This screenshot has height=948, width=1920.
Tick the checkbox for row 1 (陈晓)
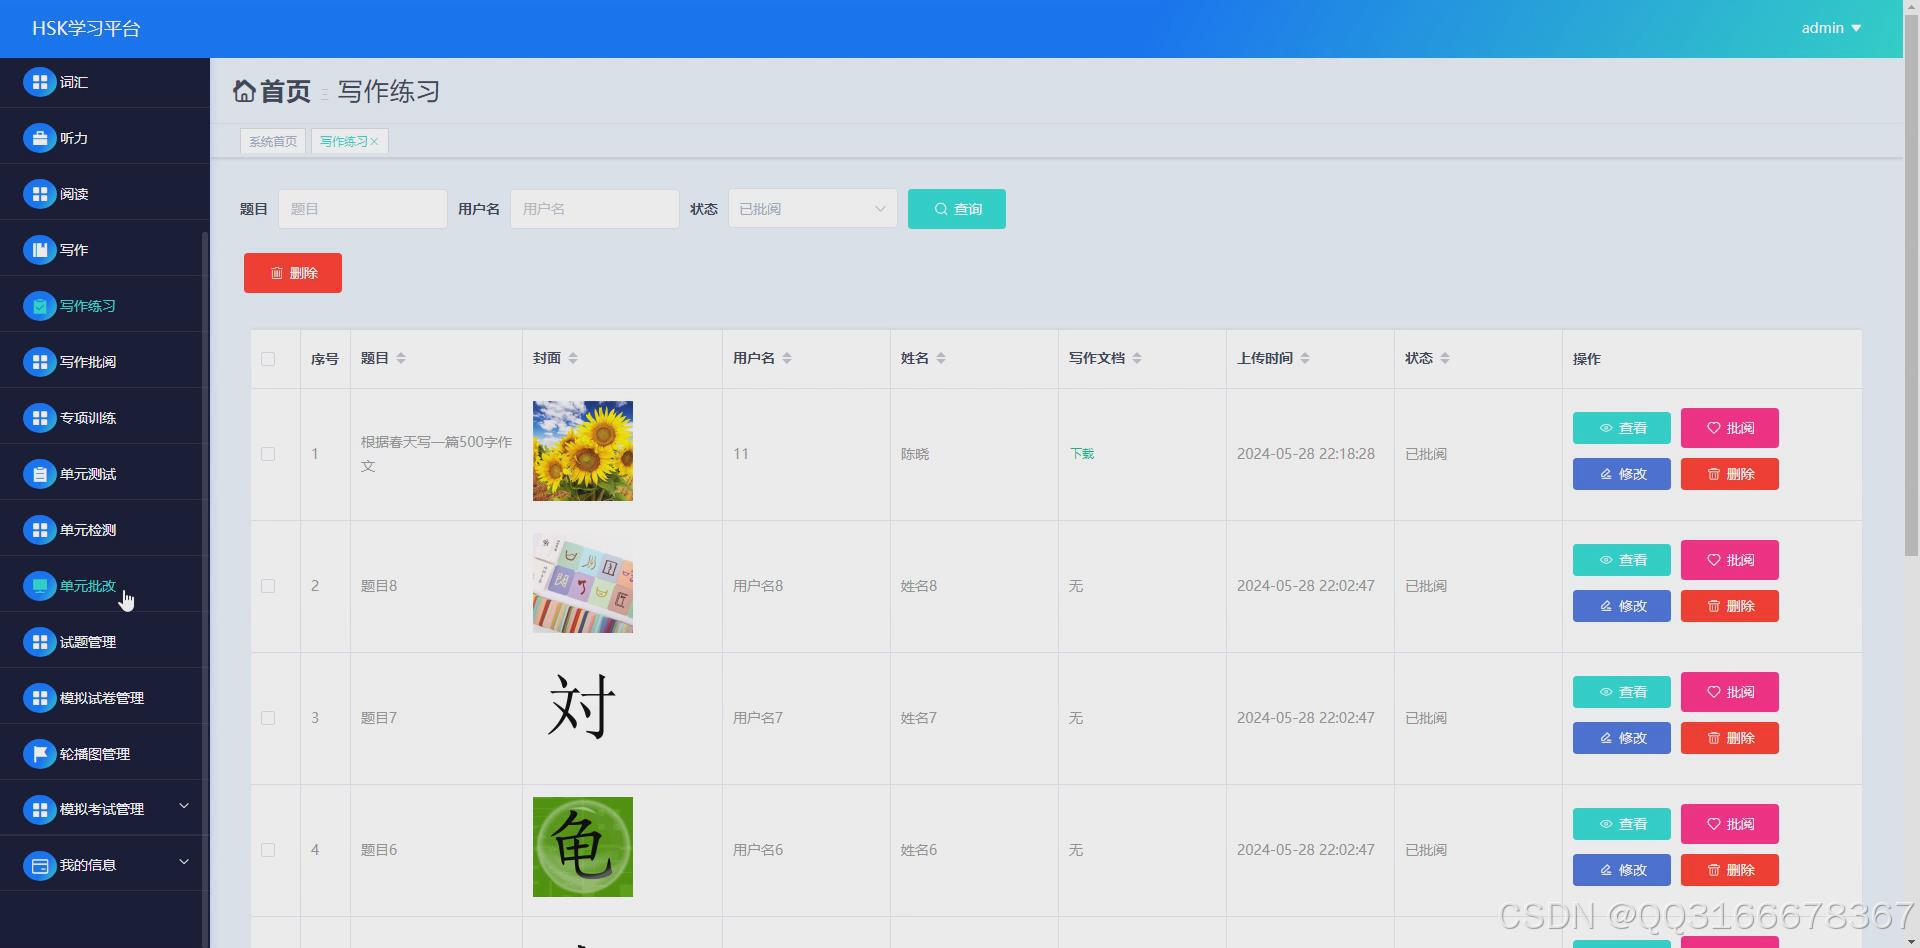[x=268, y=454]
